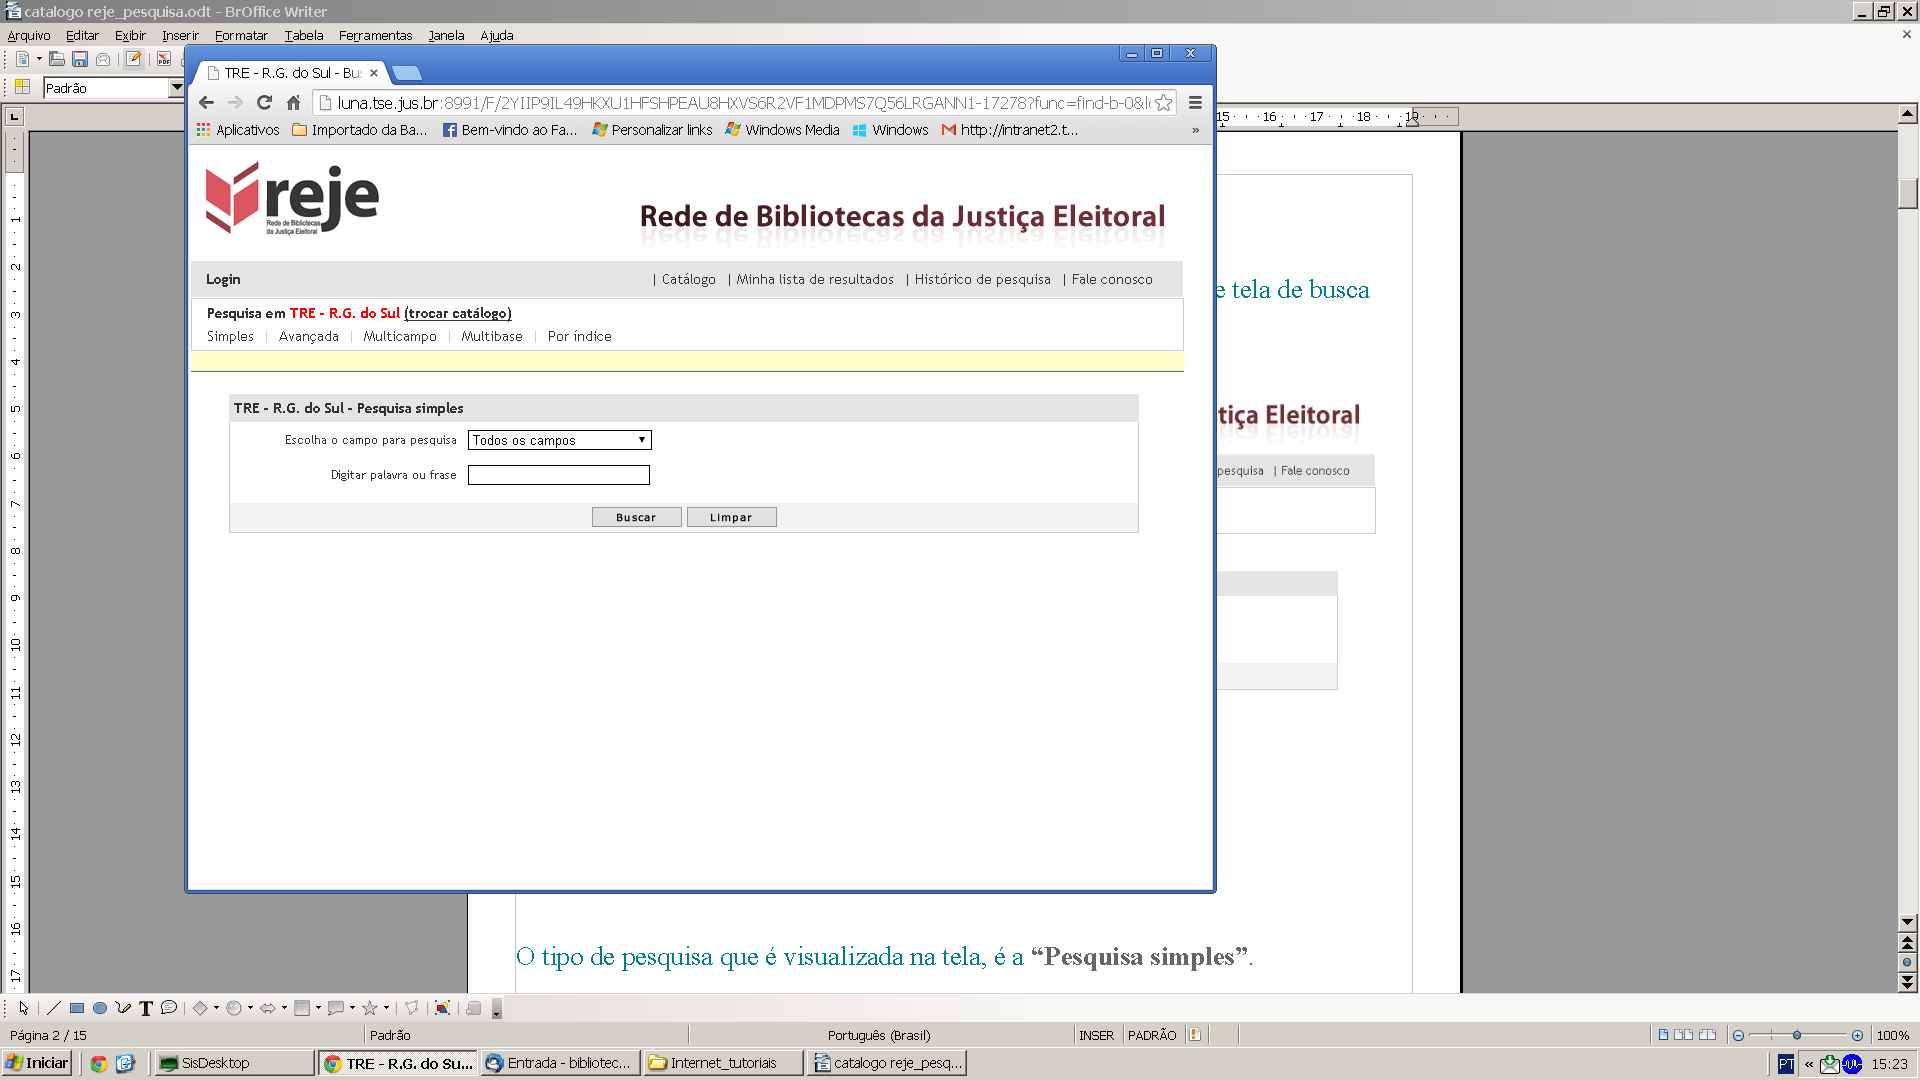Viewport: 1920px width, 1080px height.
Task: Open the Por índice search tab
Action: click(x=579, y=337)
